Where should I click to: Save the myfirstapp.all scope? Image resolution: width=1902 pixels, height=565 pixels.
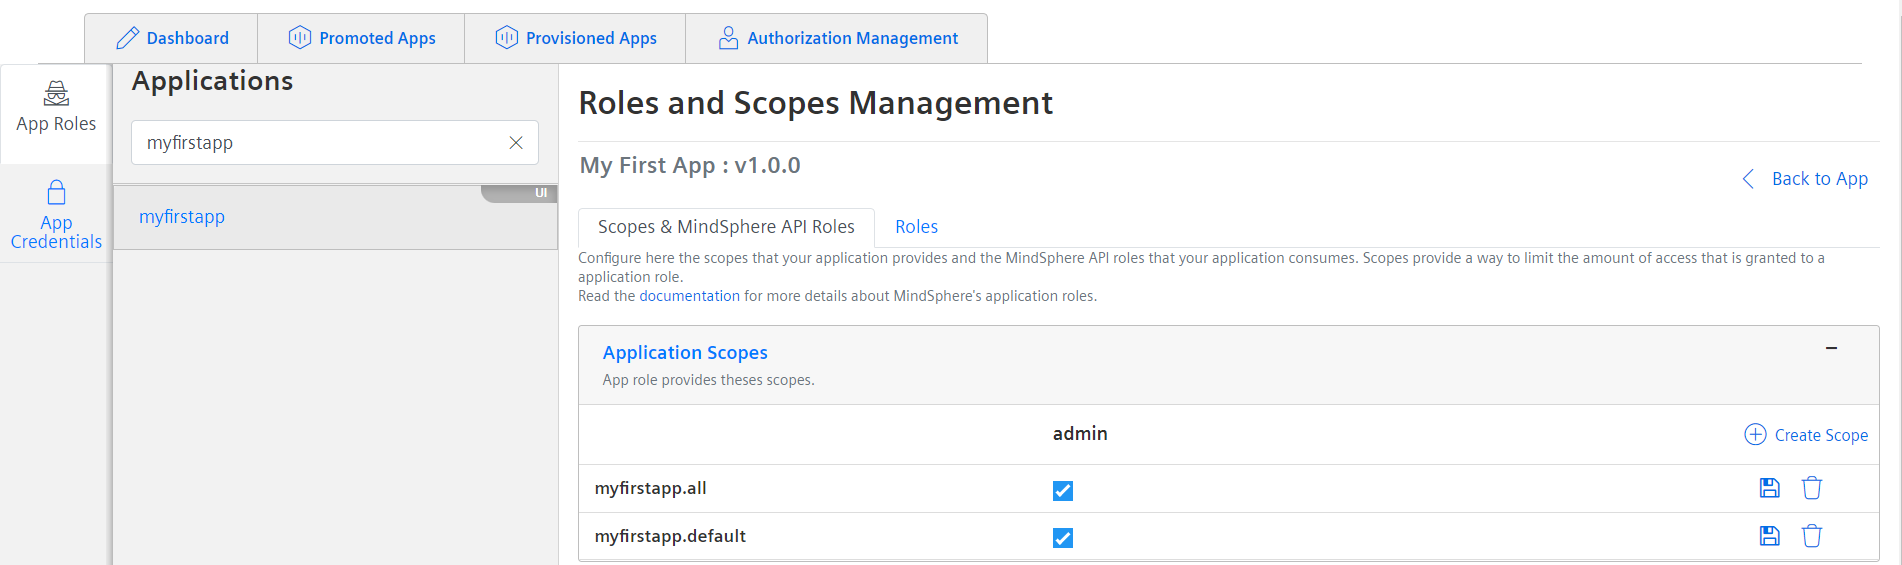tap(1769, 488)
